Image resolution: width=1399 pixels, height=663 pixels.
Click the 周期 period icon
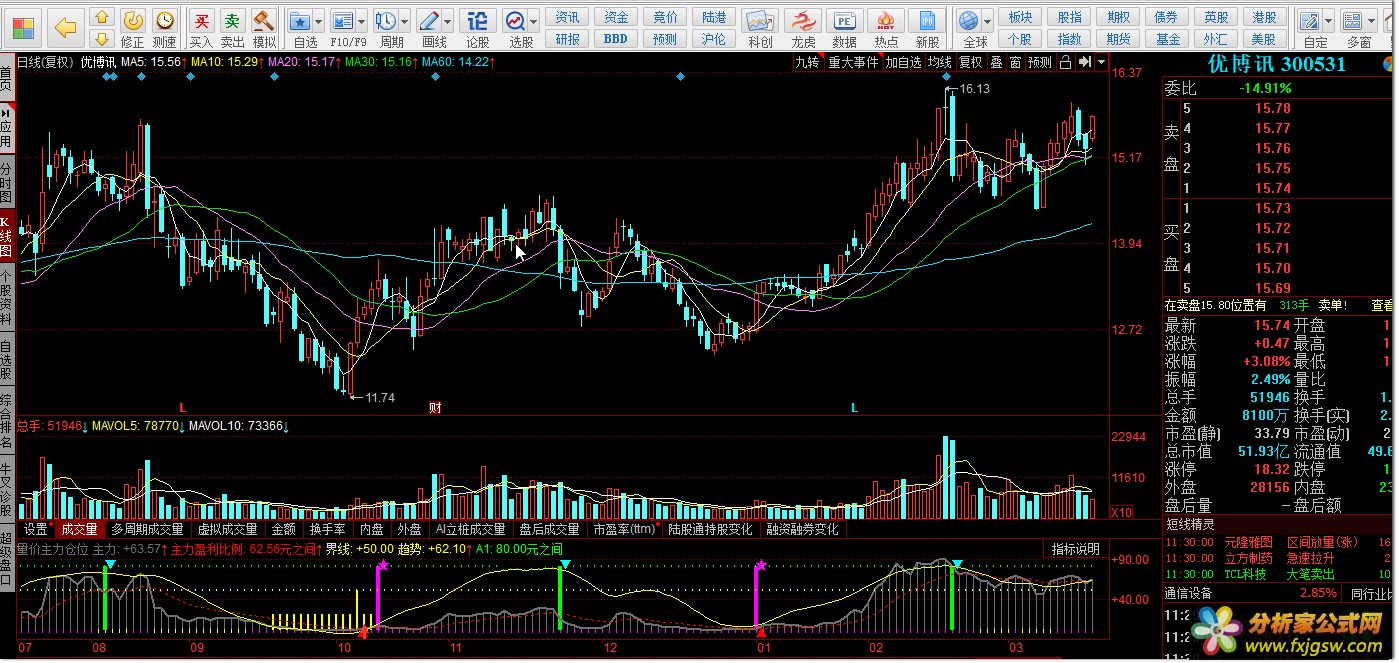386,20
